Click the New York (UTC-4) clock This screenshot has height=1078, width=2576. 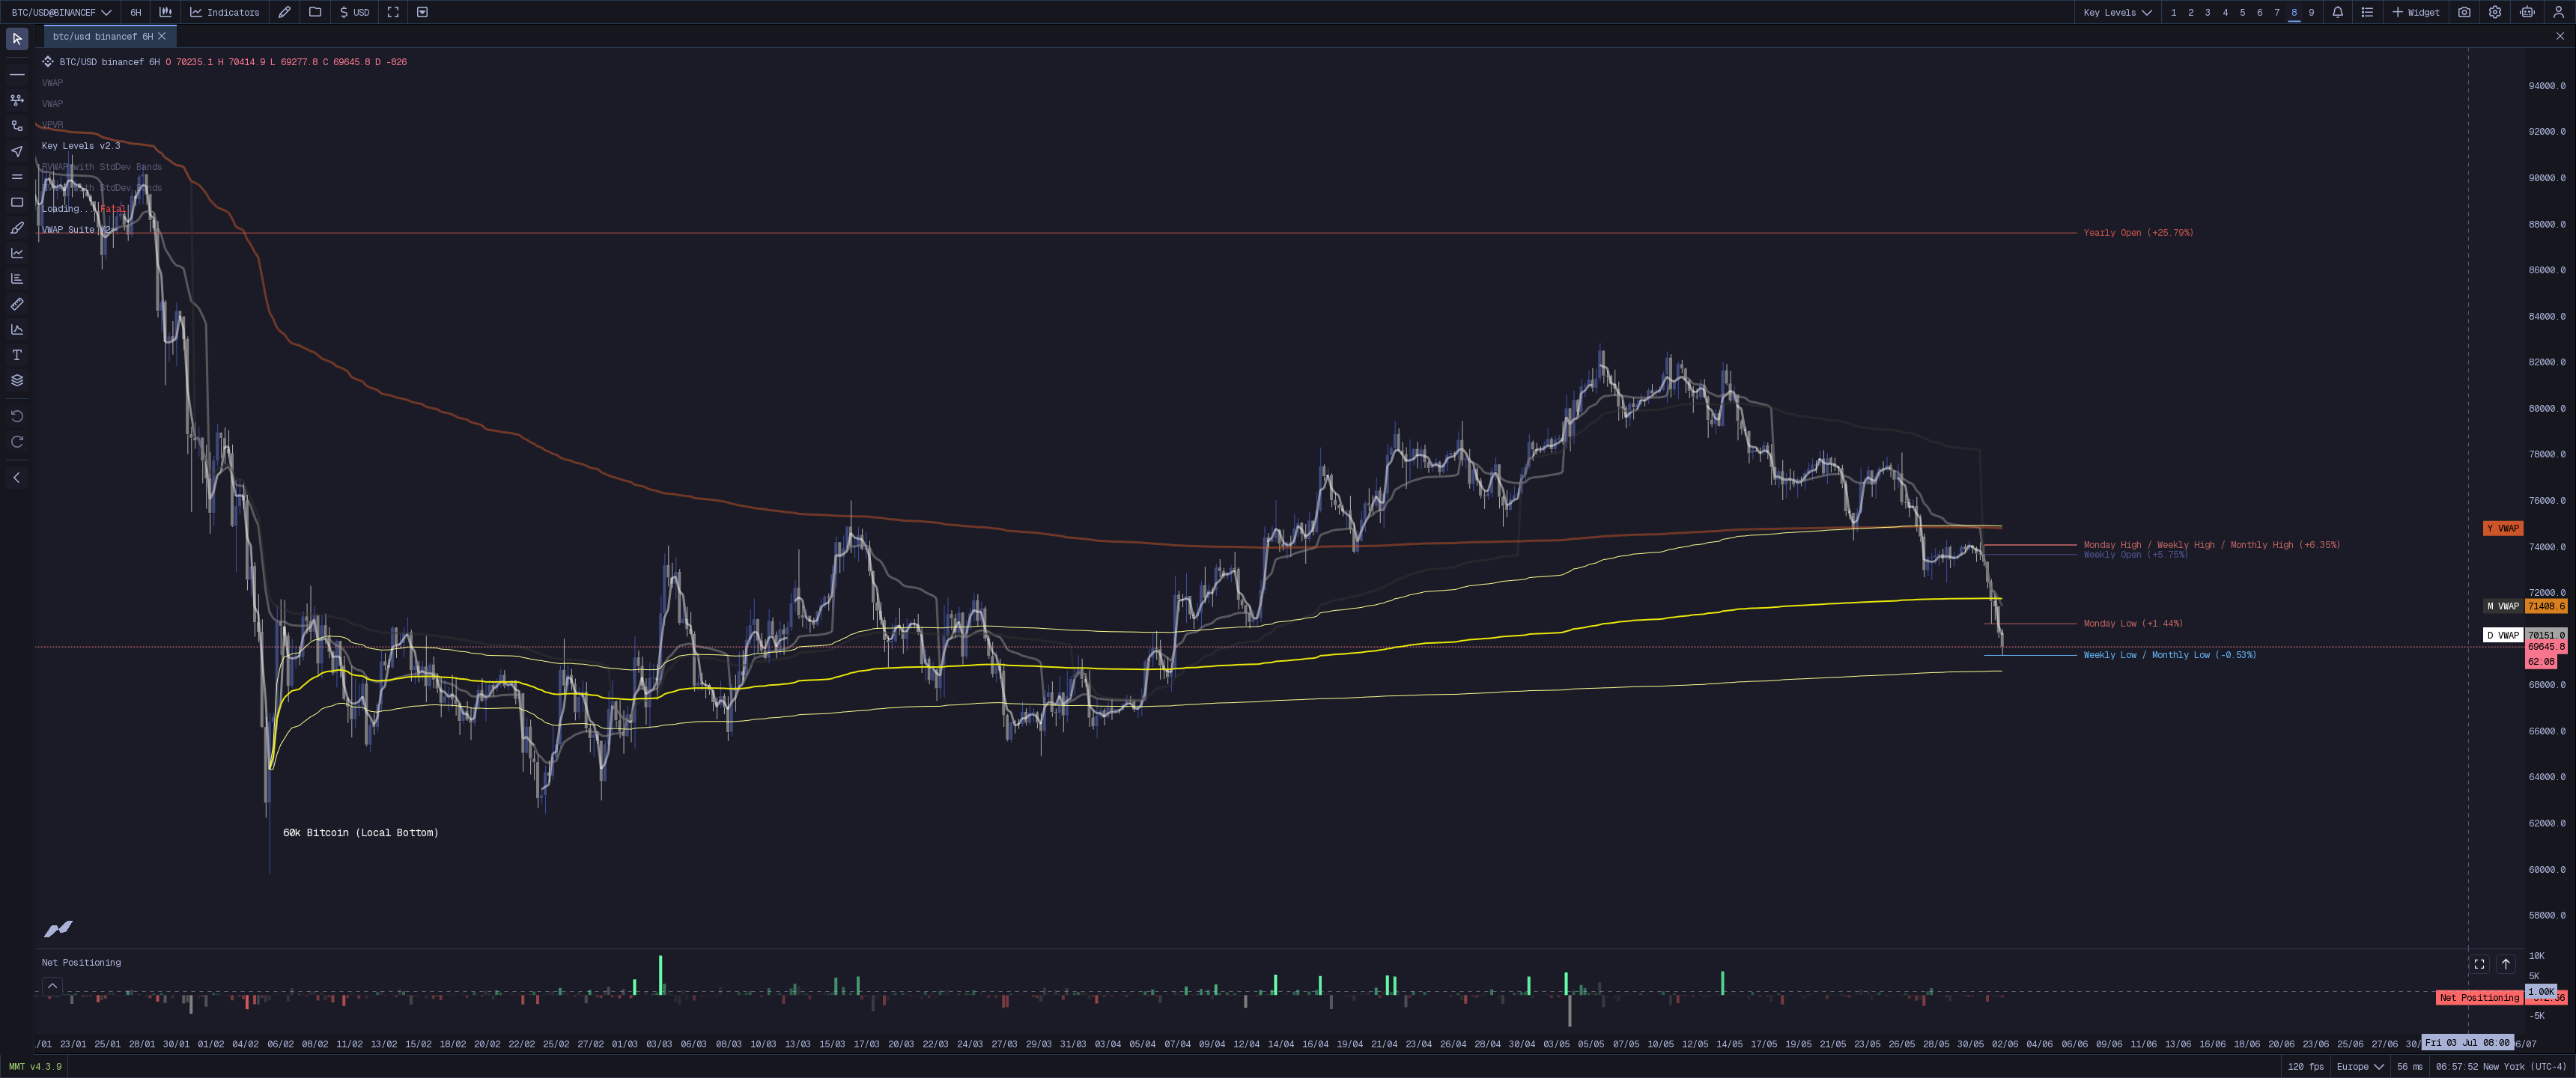click(x=2501, y=1067)
